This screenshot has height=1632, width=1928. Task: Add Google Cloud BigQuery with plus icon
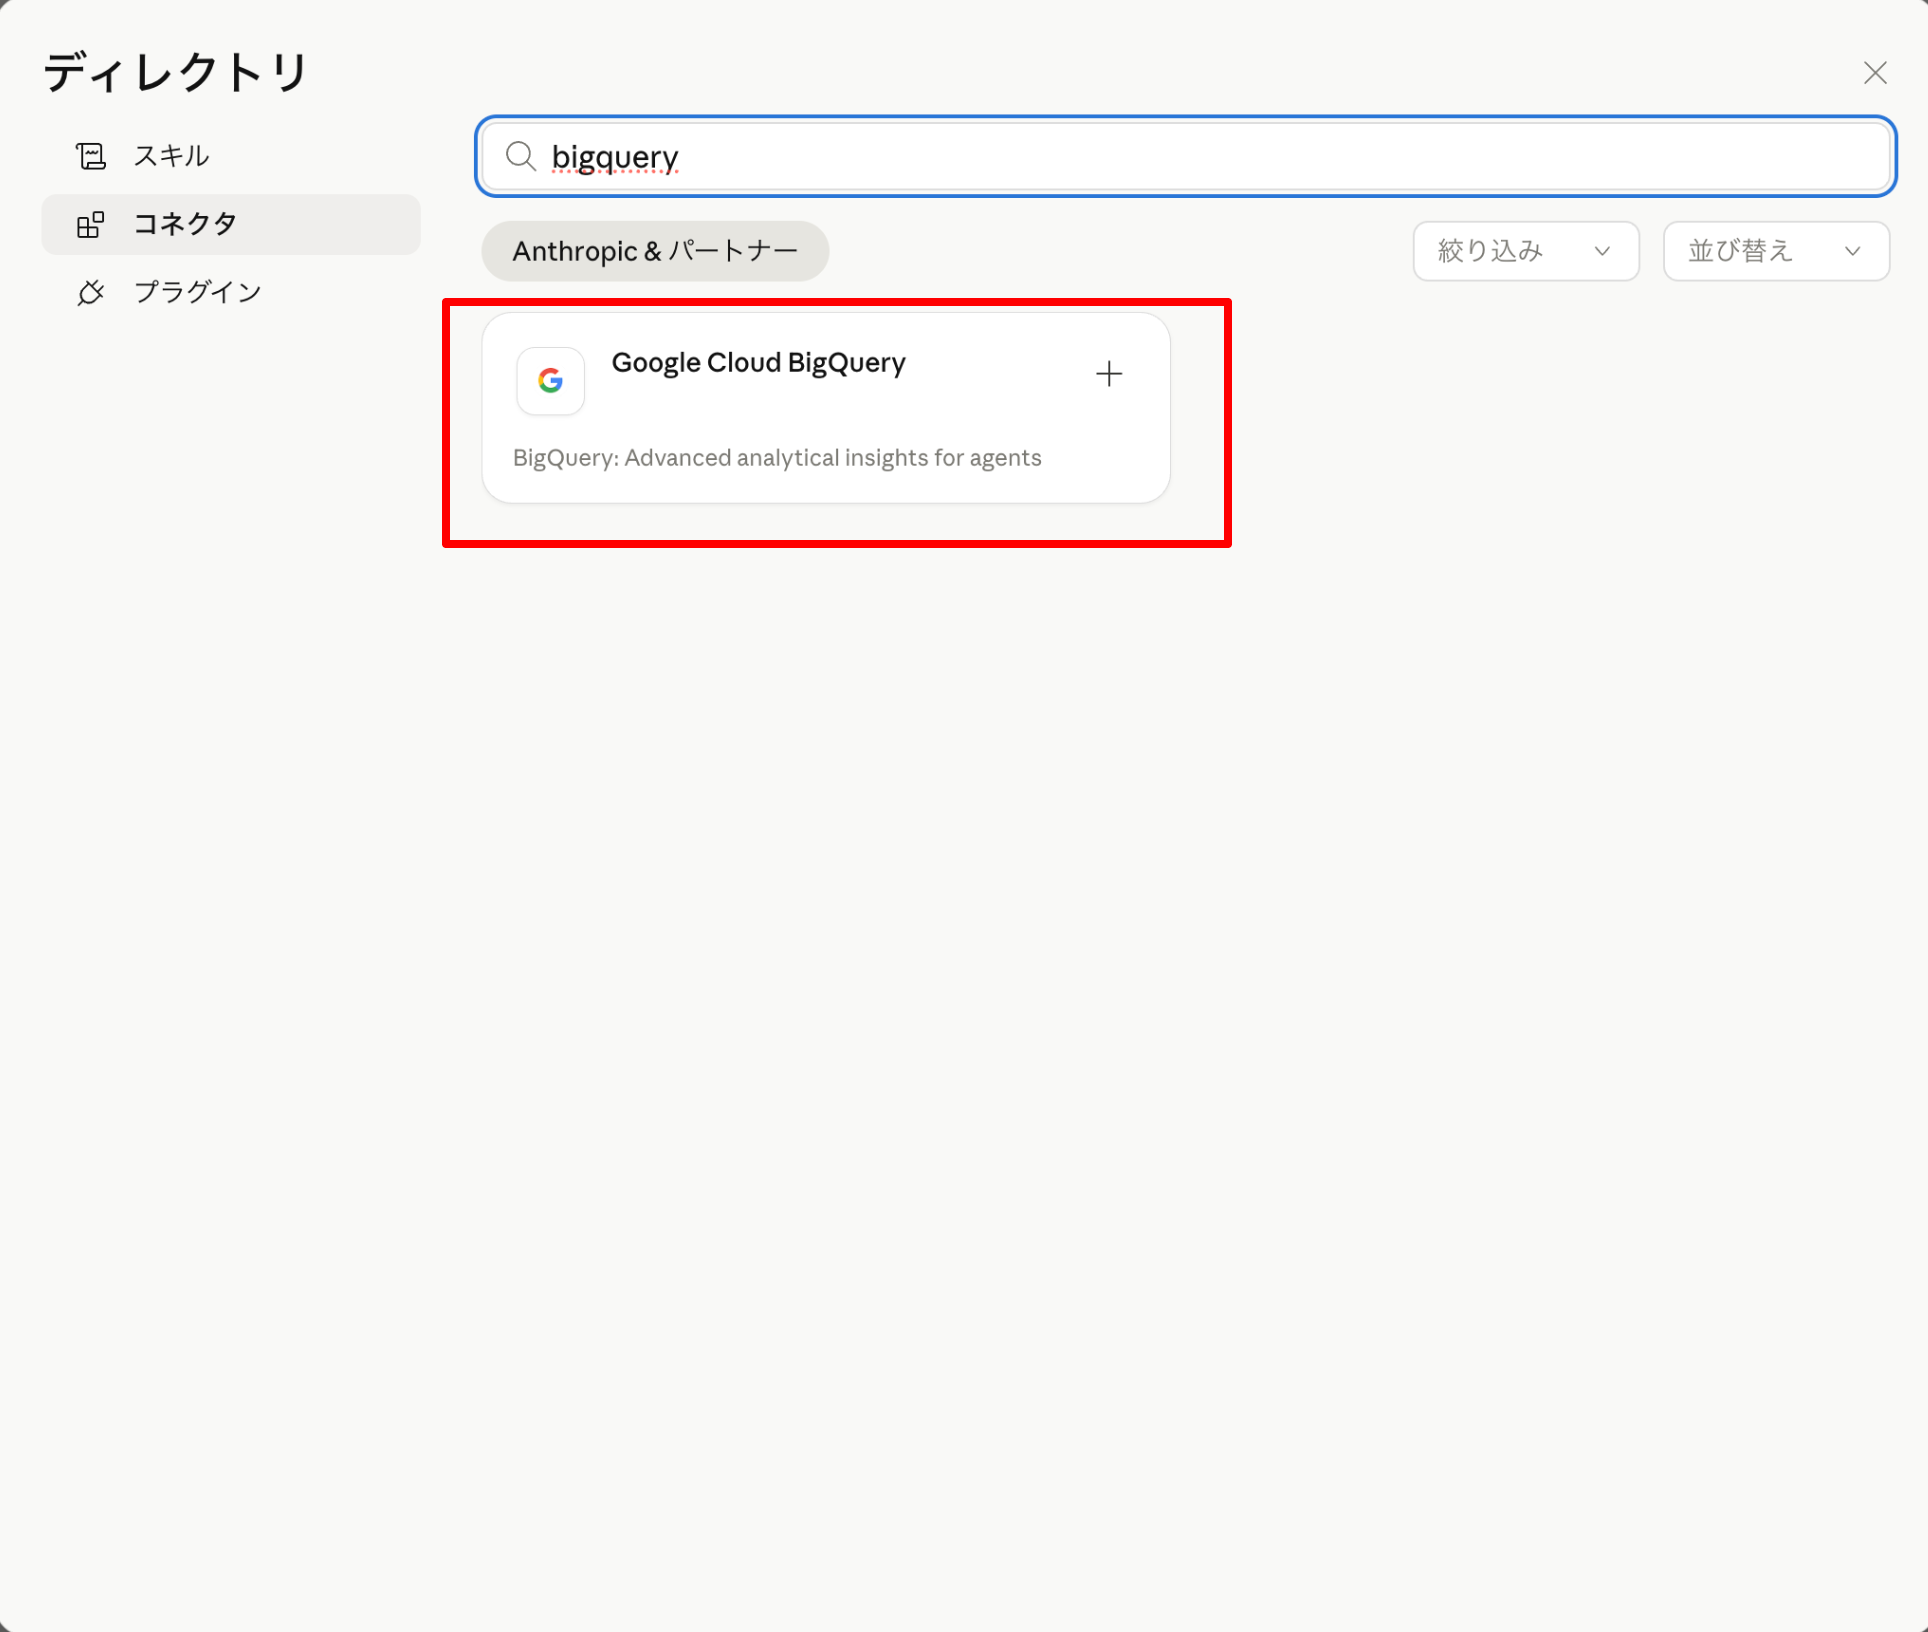coord(1108,374)
